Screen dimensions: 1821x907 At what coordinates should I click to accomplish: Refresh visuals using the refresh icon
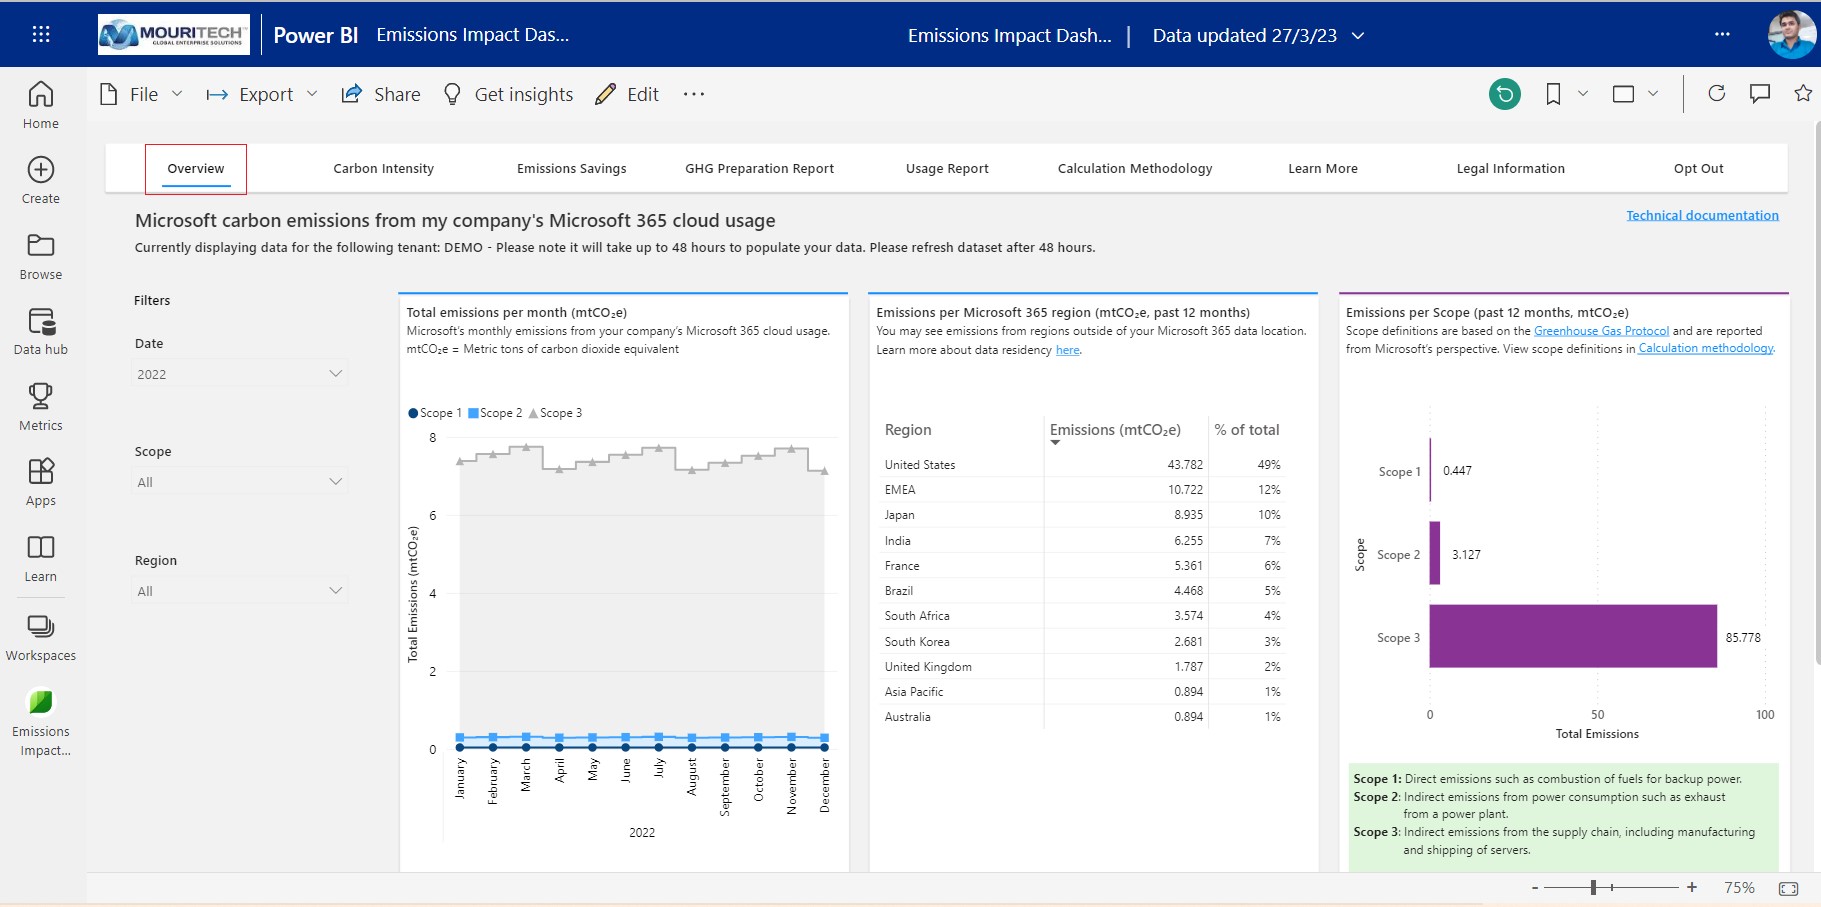(x=1717, y=94)
